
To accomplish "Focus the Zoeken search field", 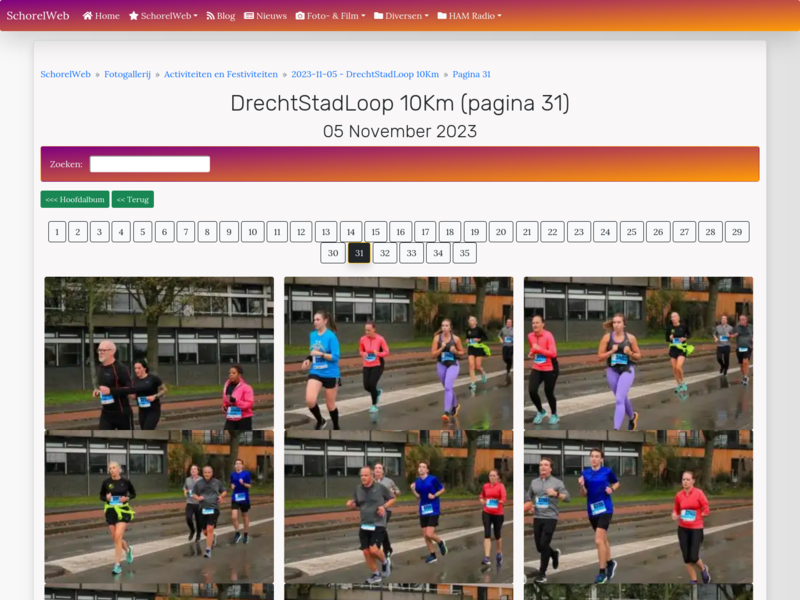I will [x=150, y=164].
